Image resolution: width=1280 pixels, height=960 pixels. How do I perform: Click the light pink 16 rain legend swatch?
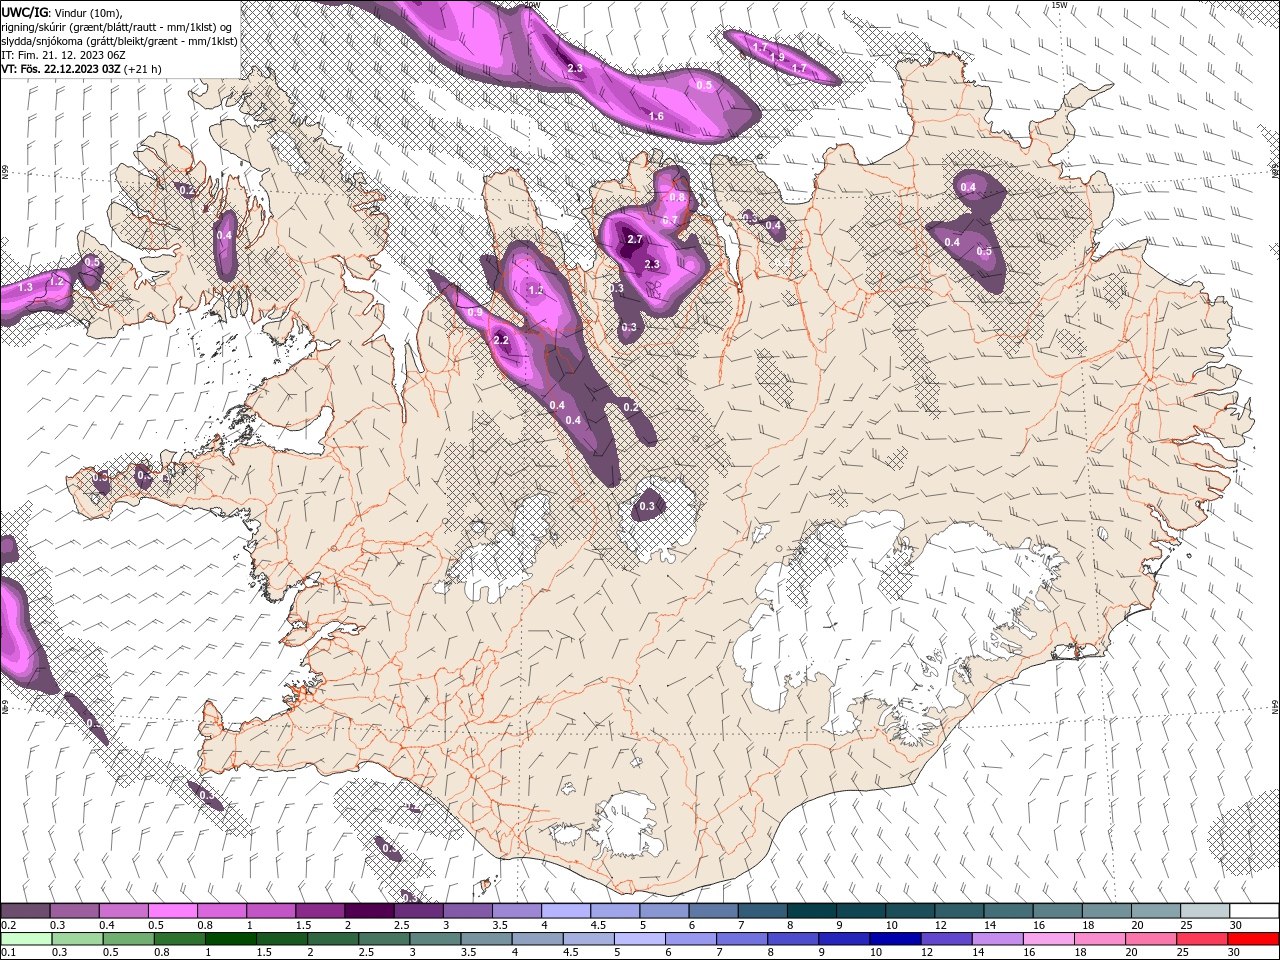[1050, 939]
